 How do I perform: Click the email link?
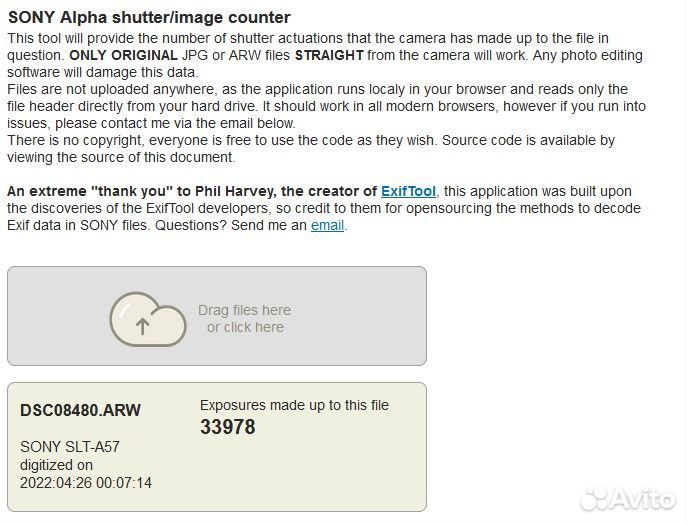point(327,225)
